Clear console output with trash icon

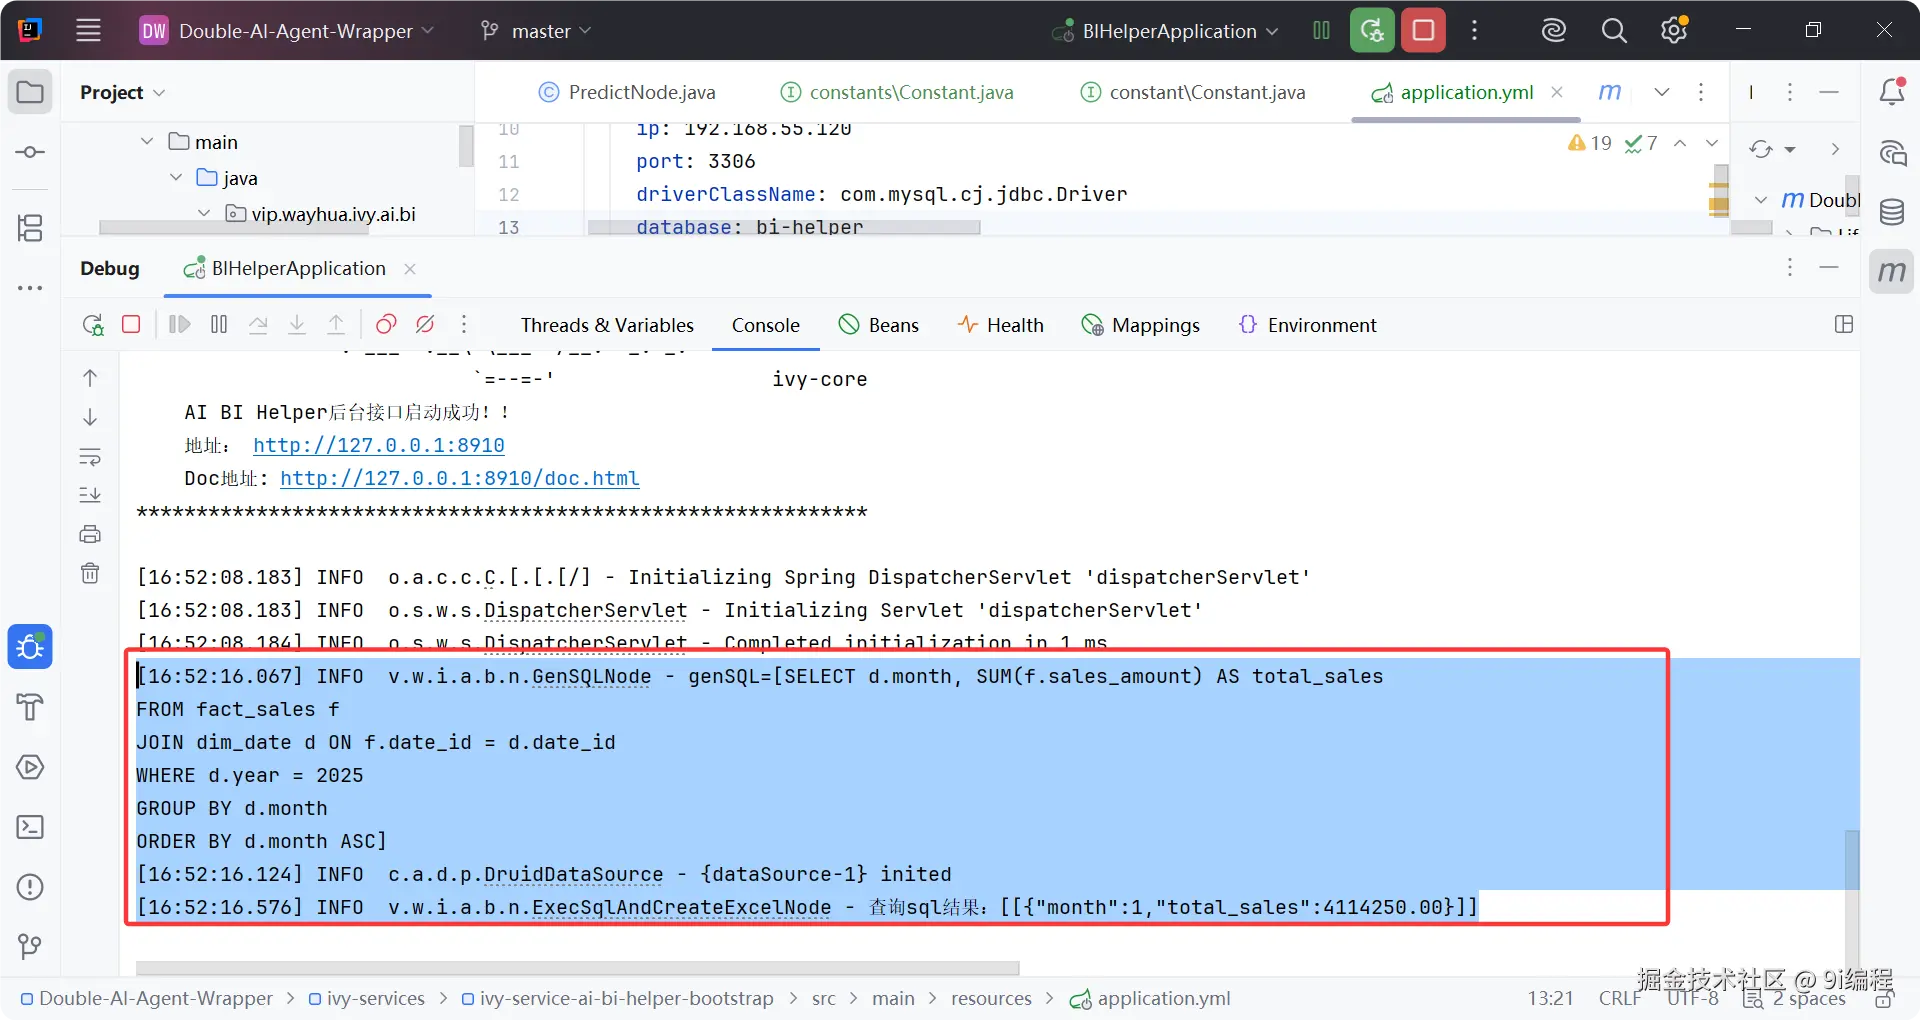pos(90,573)
